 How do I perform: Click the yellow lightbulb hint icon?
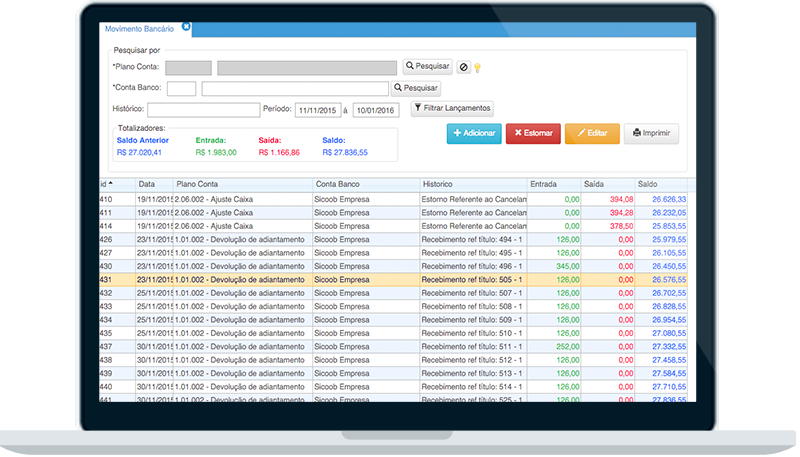(x=478, y=67)
